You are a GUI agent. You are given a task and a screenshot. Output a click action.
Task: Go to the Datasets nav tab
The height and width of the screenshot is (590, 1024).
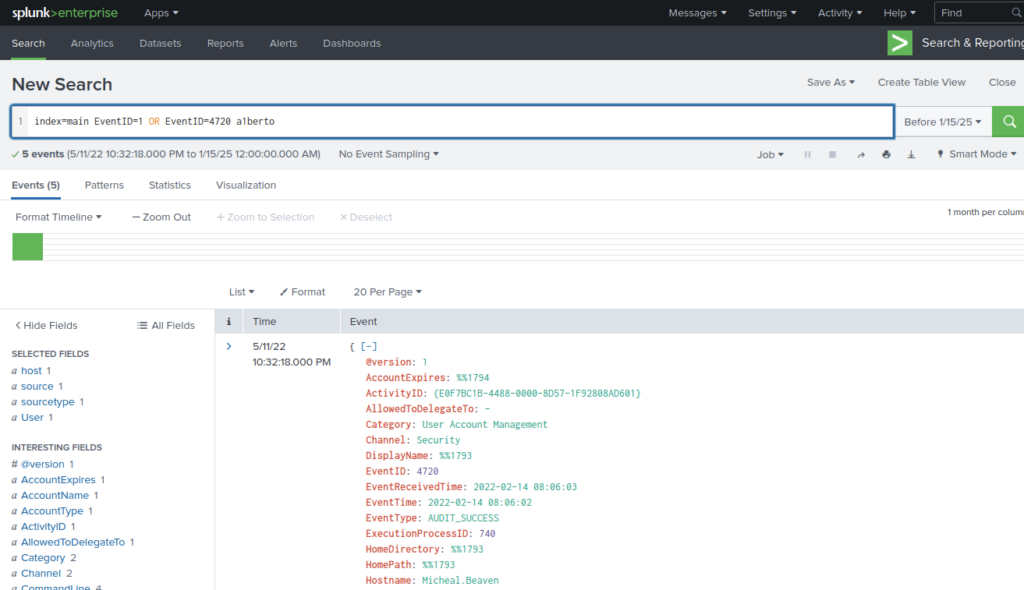point(160,43)
